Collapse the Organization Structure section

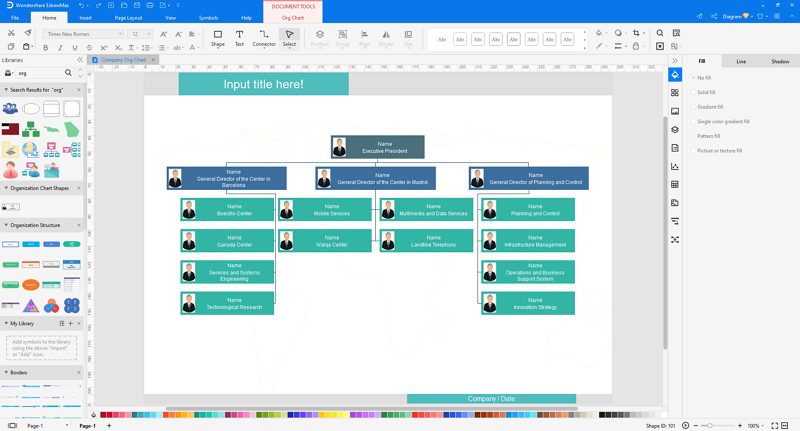6,225
